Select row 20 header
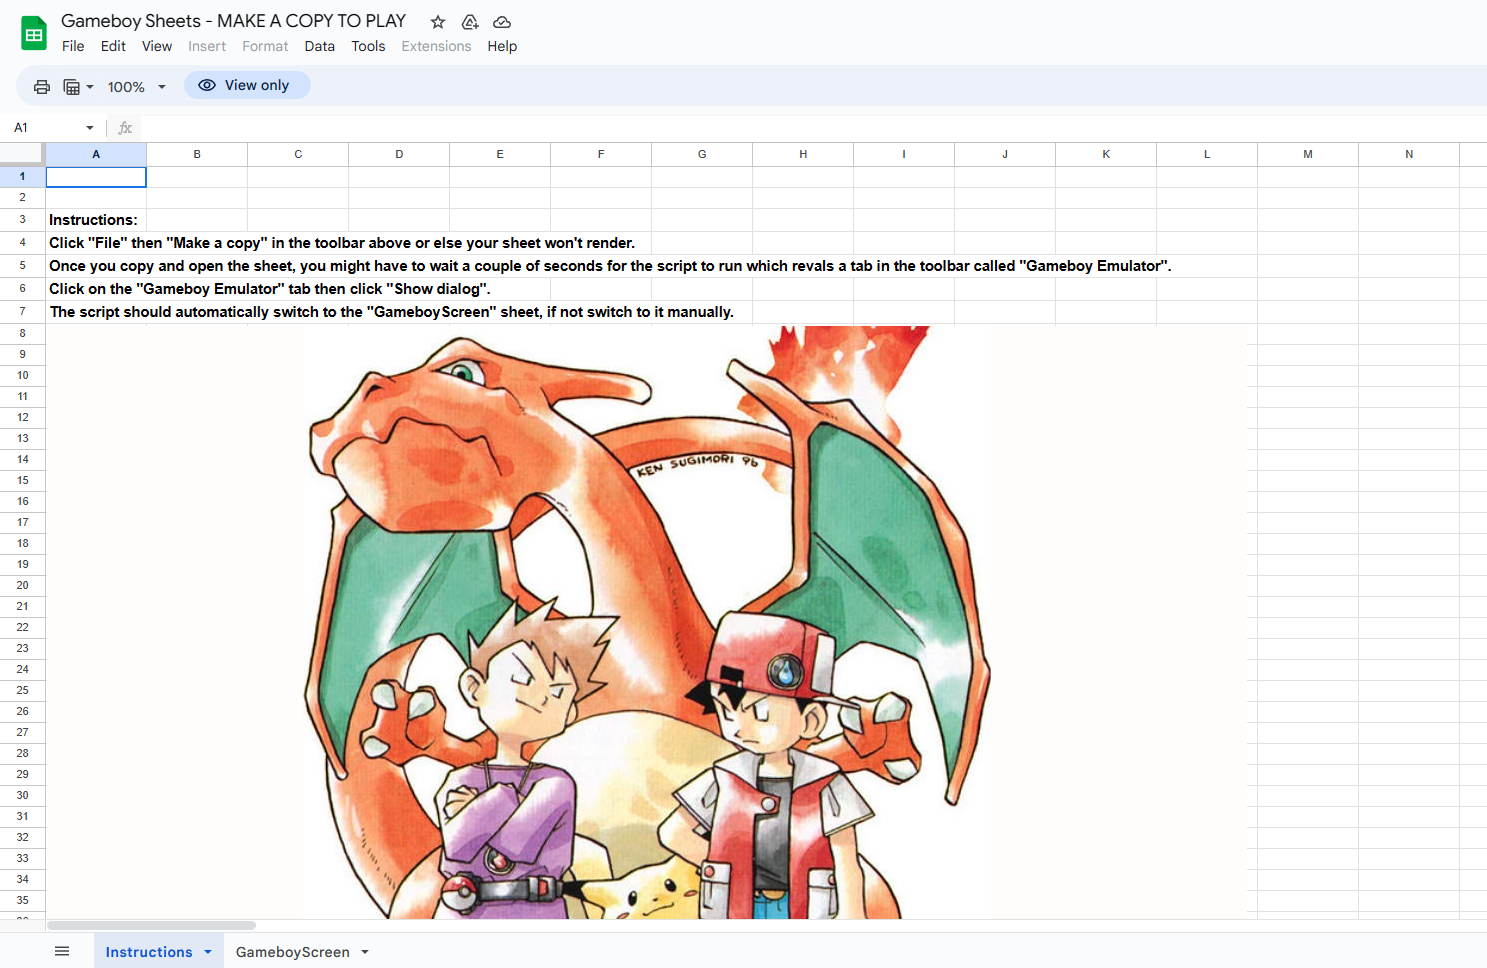 point(22,585)
